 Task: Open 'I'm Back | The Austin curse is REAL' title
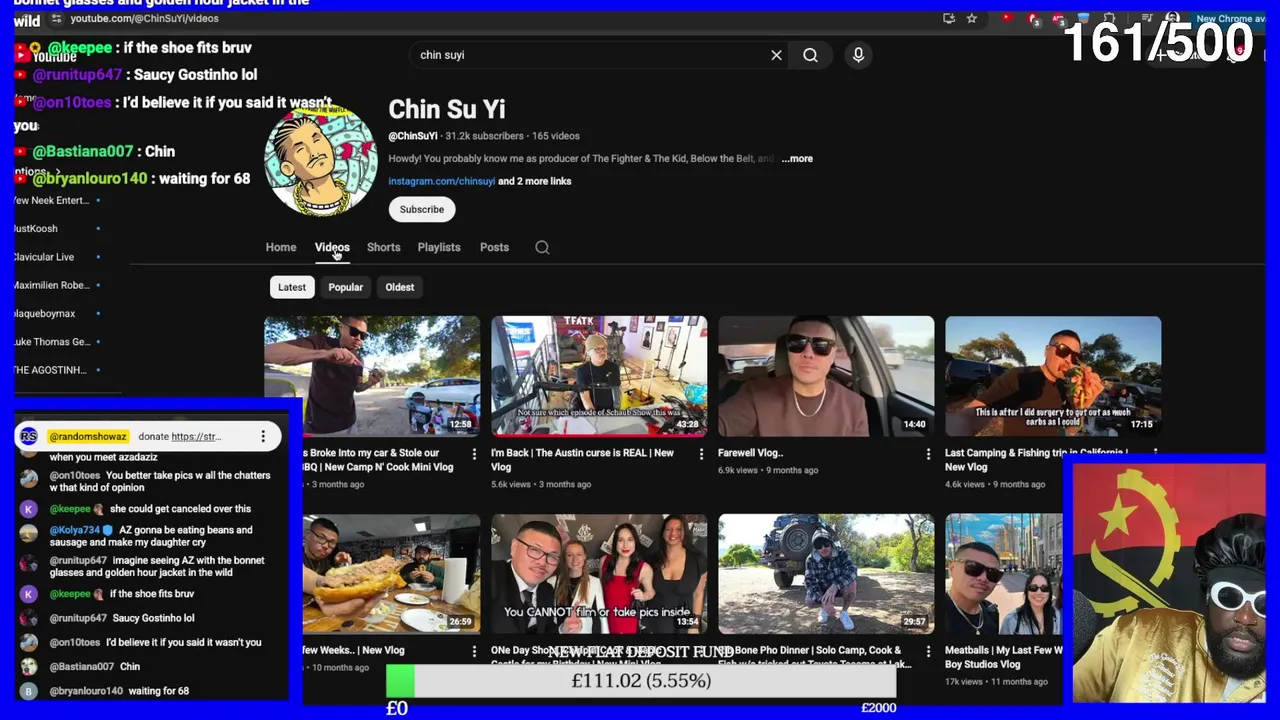tap(582, 459)
